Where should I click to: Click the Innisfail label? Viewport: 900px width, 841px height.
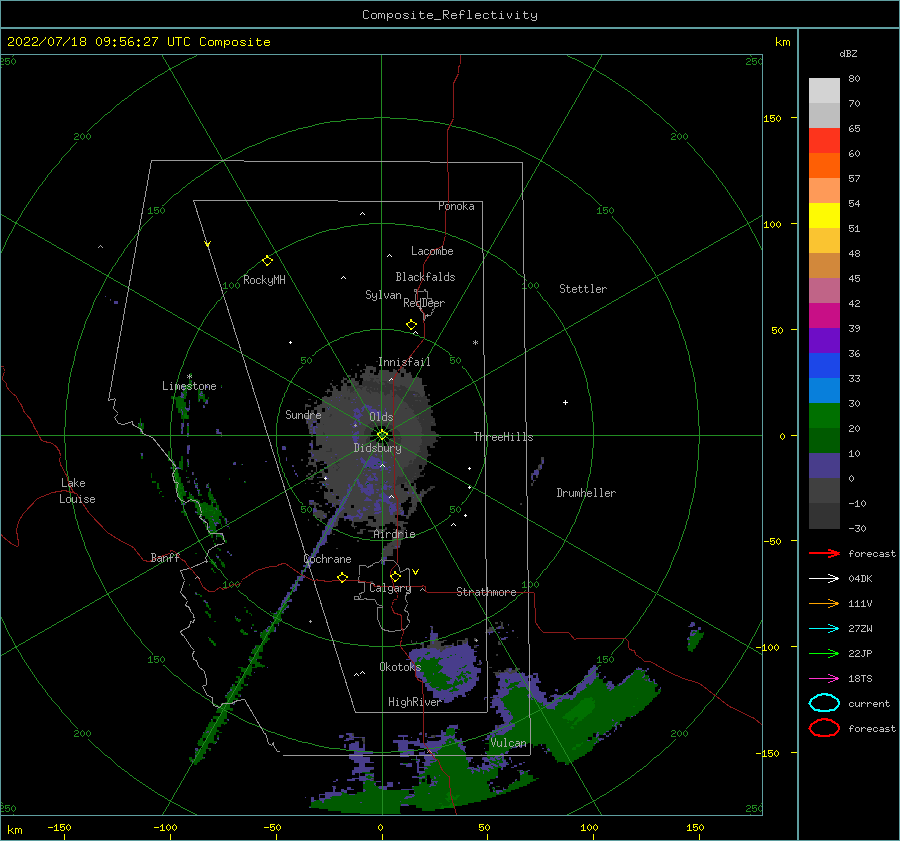pos(404,362)
